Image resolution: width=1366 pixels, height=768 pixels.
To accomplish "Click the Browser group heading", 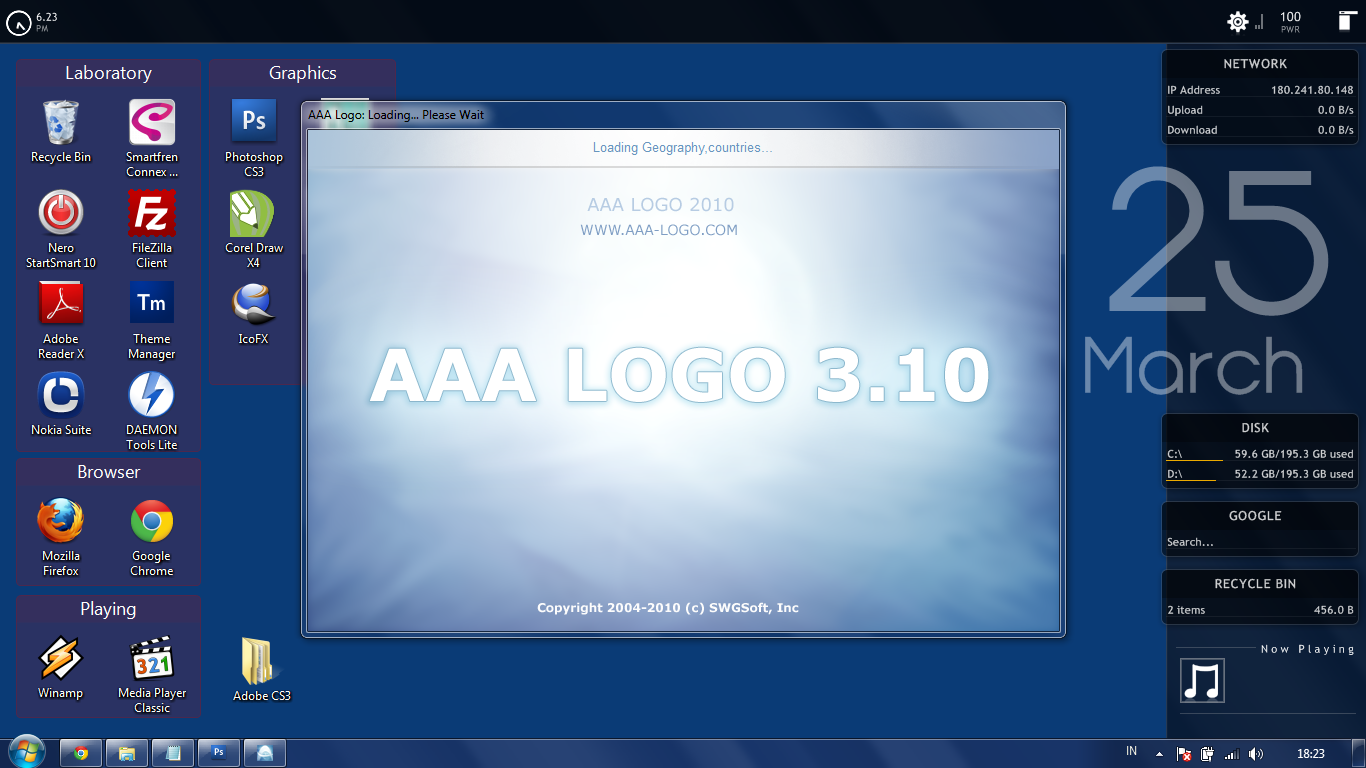I will click(108, 472).
